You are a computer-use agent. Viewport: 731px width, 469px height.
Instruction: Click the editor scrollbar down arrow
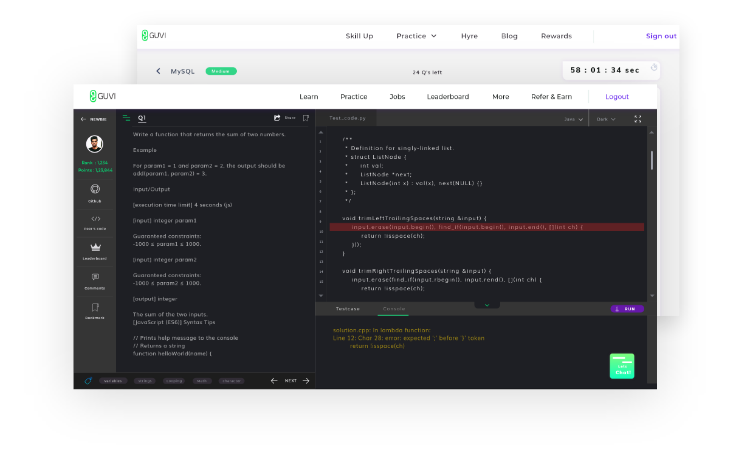point(652,296)
